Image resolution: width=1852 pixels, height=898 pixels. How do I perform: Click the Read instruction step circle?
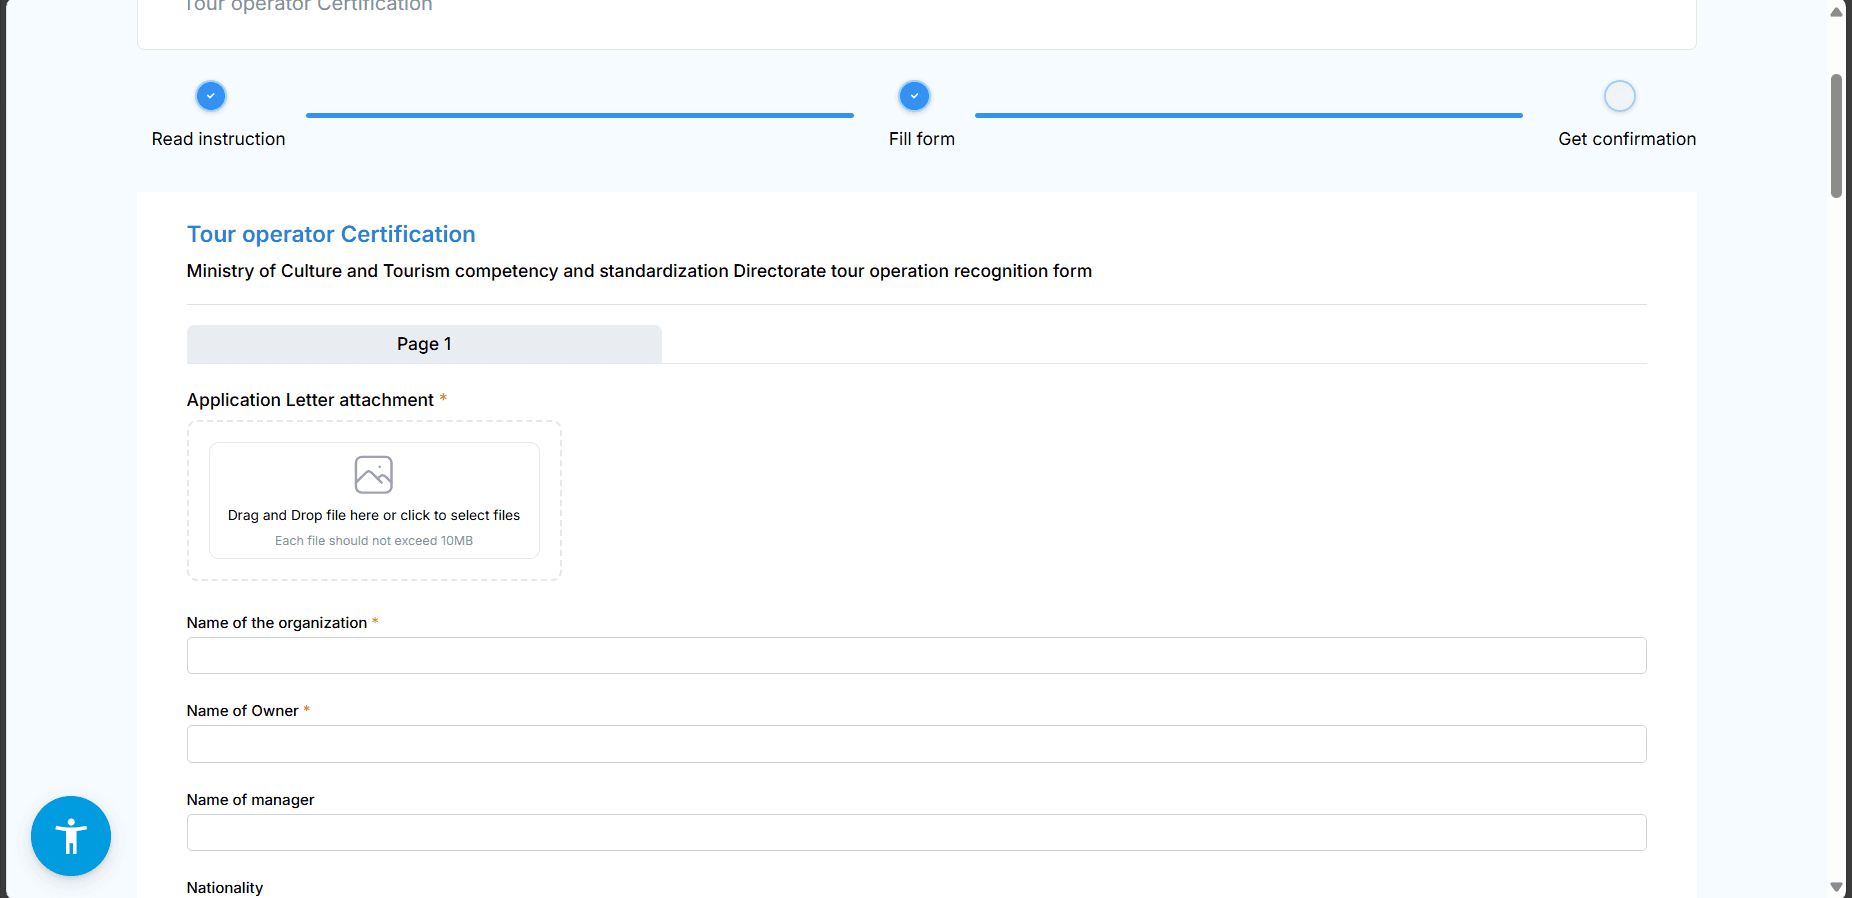211,96
